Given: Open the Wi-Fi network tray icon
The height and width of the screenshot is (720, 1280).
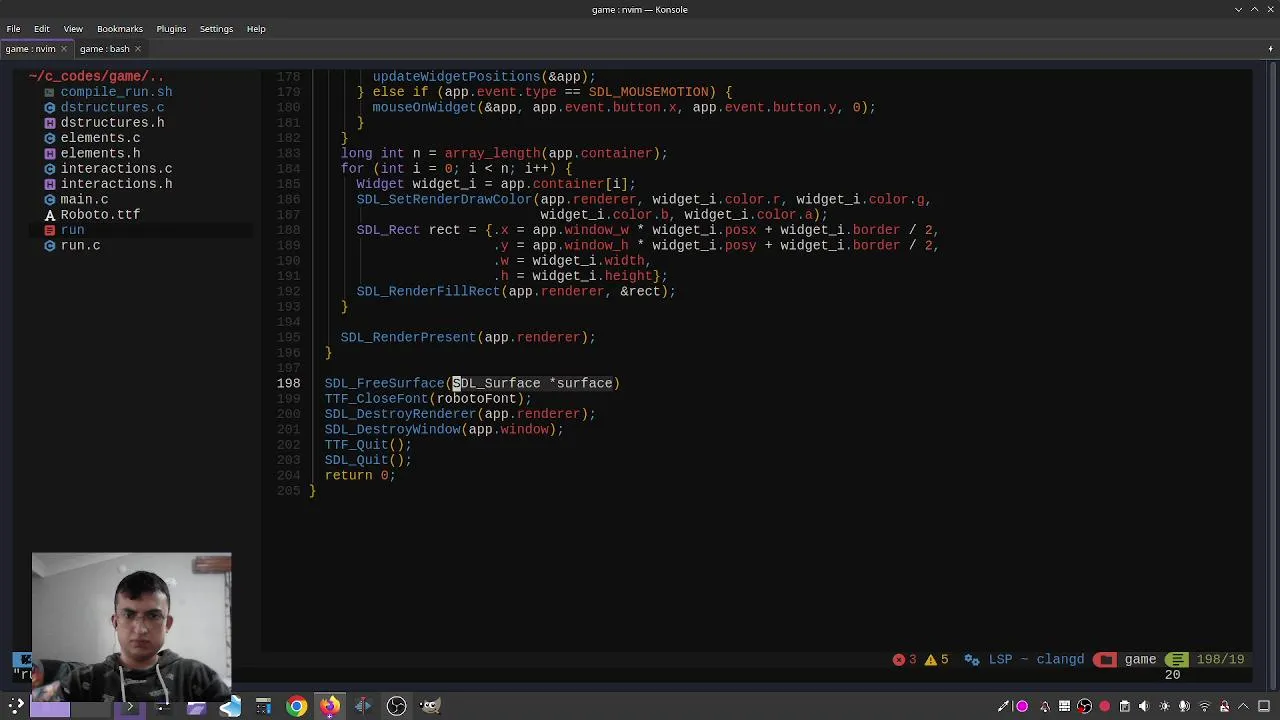Looking at the screenshot, I should coord(1204,706).
